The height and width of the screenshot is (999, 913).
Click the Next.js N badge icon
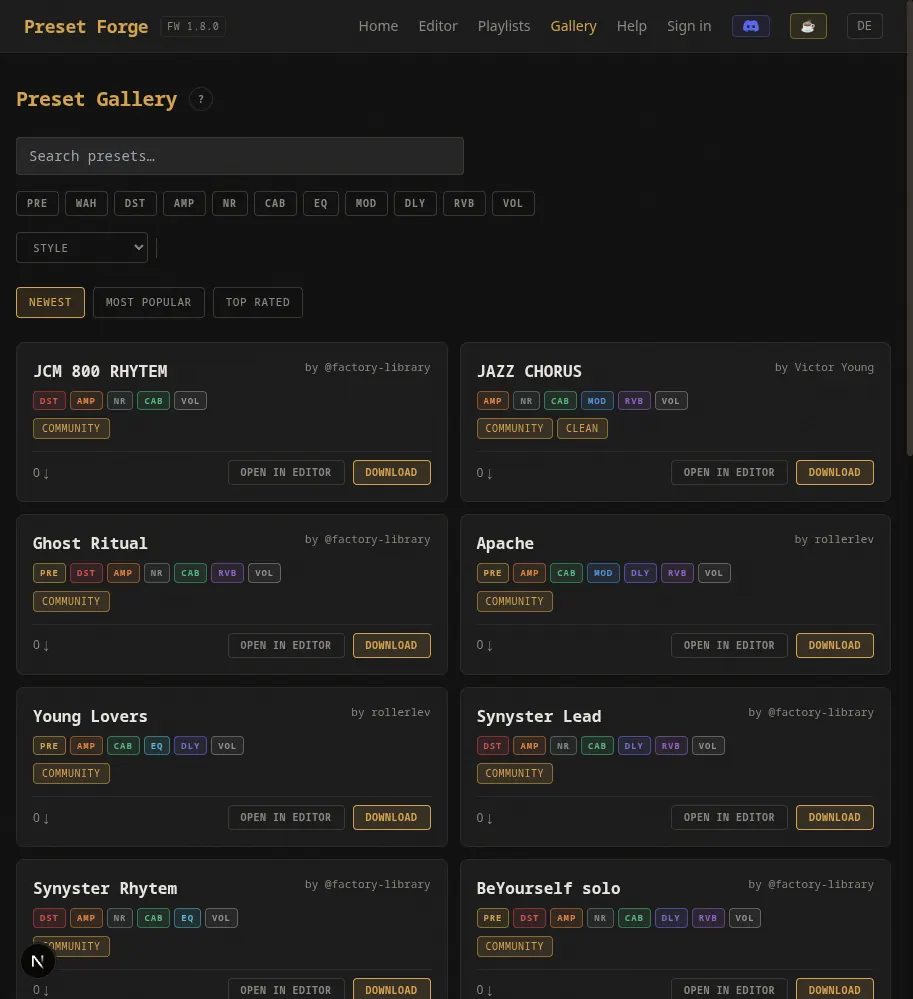coord(38,961)
